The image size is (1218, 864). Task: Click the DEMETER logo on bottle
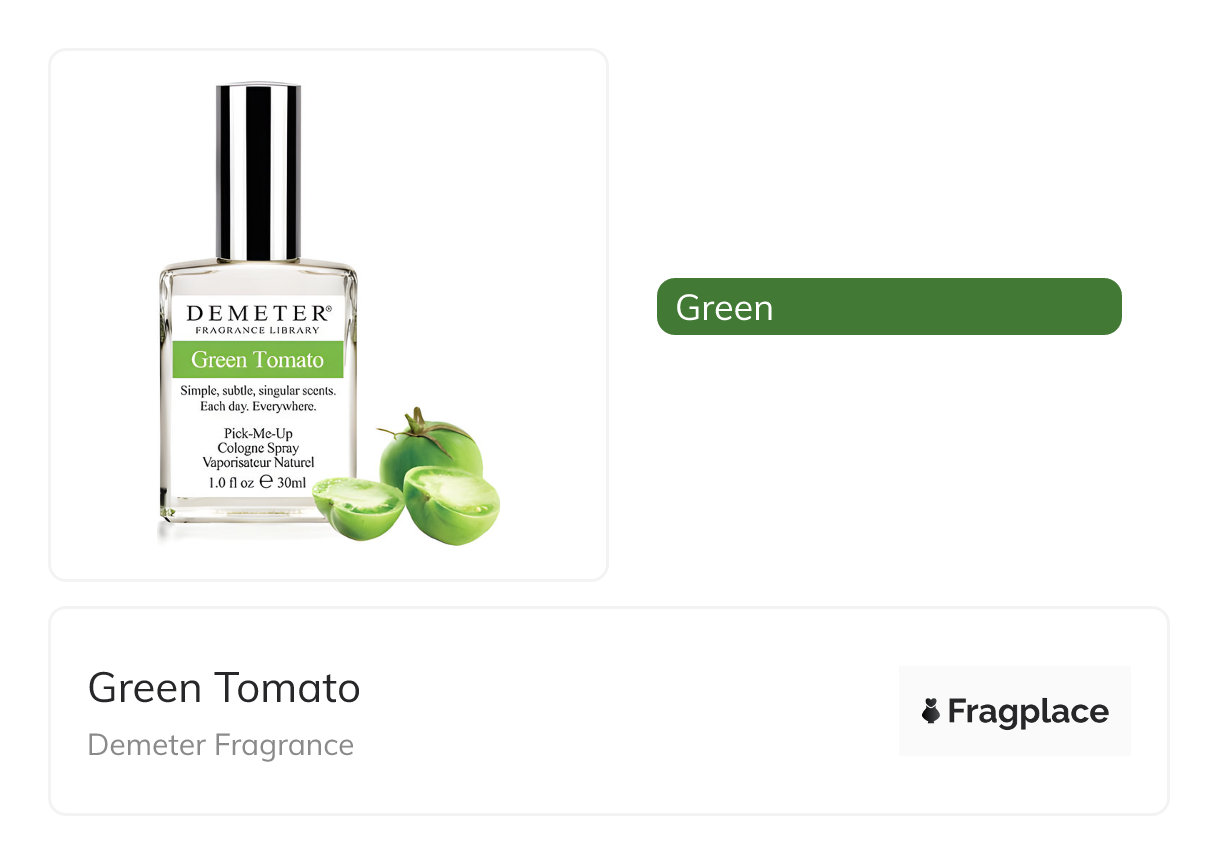(258, 313)
